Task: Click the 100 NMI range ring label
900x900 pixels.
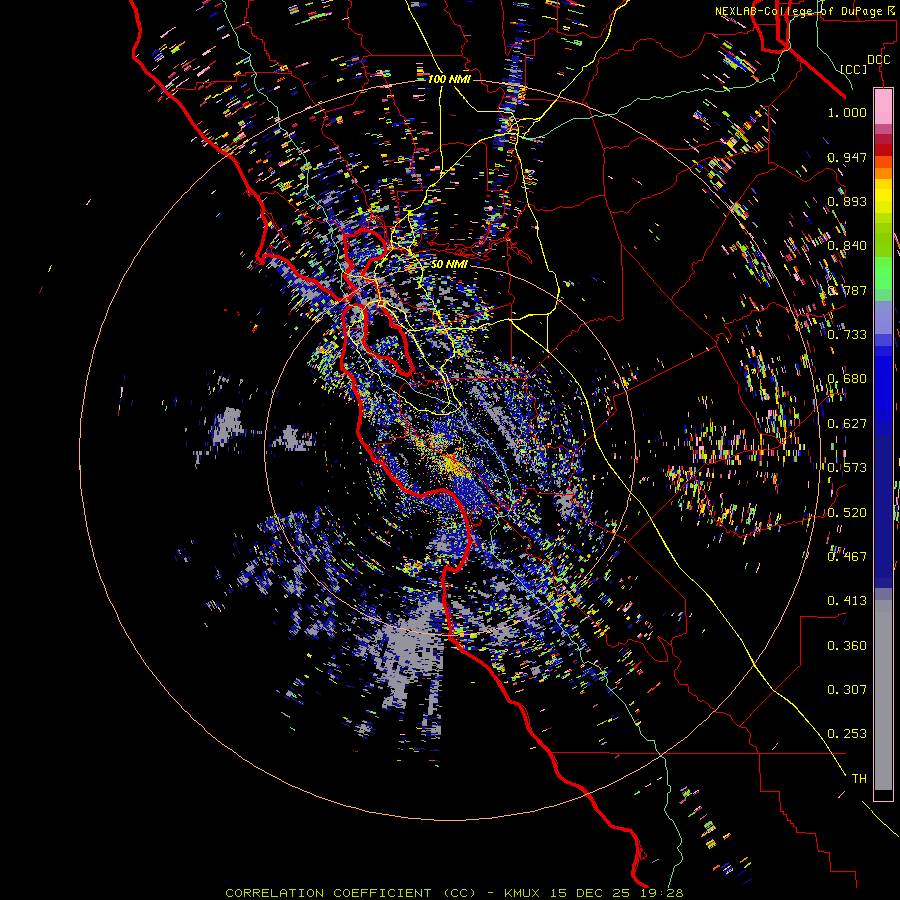Action: [x=449, y=79]
